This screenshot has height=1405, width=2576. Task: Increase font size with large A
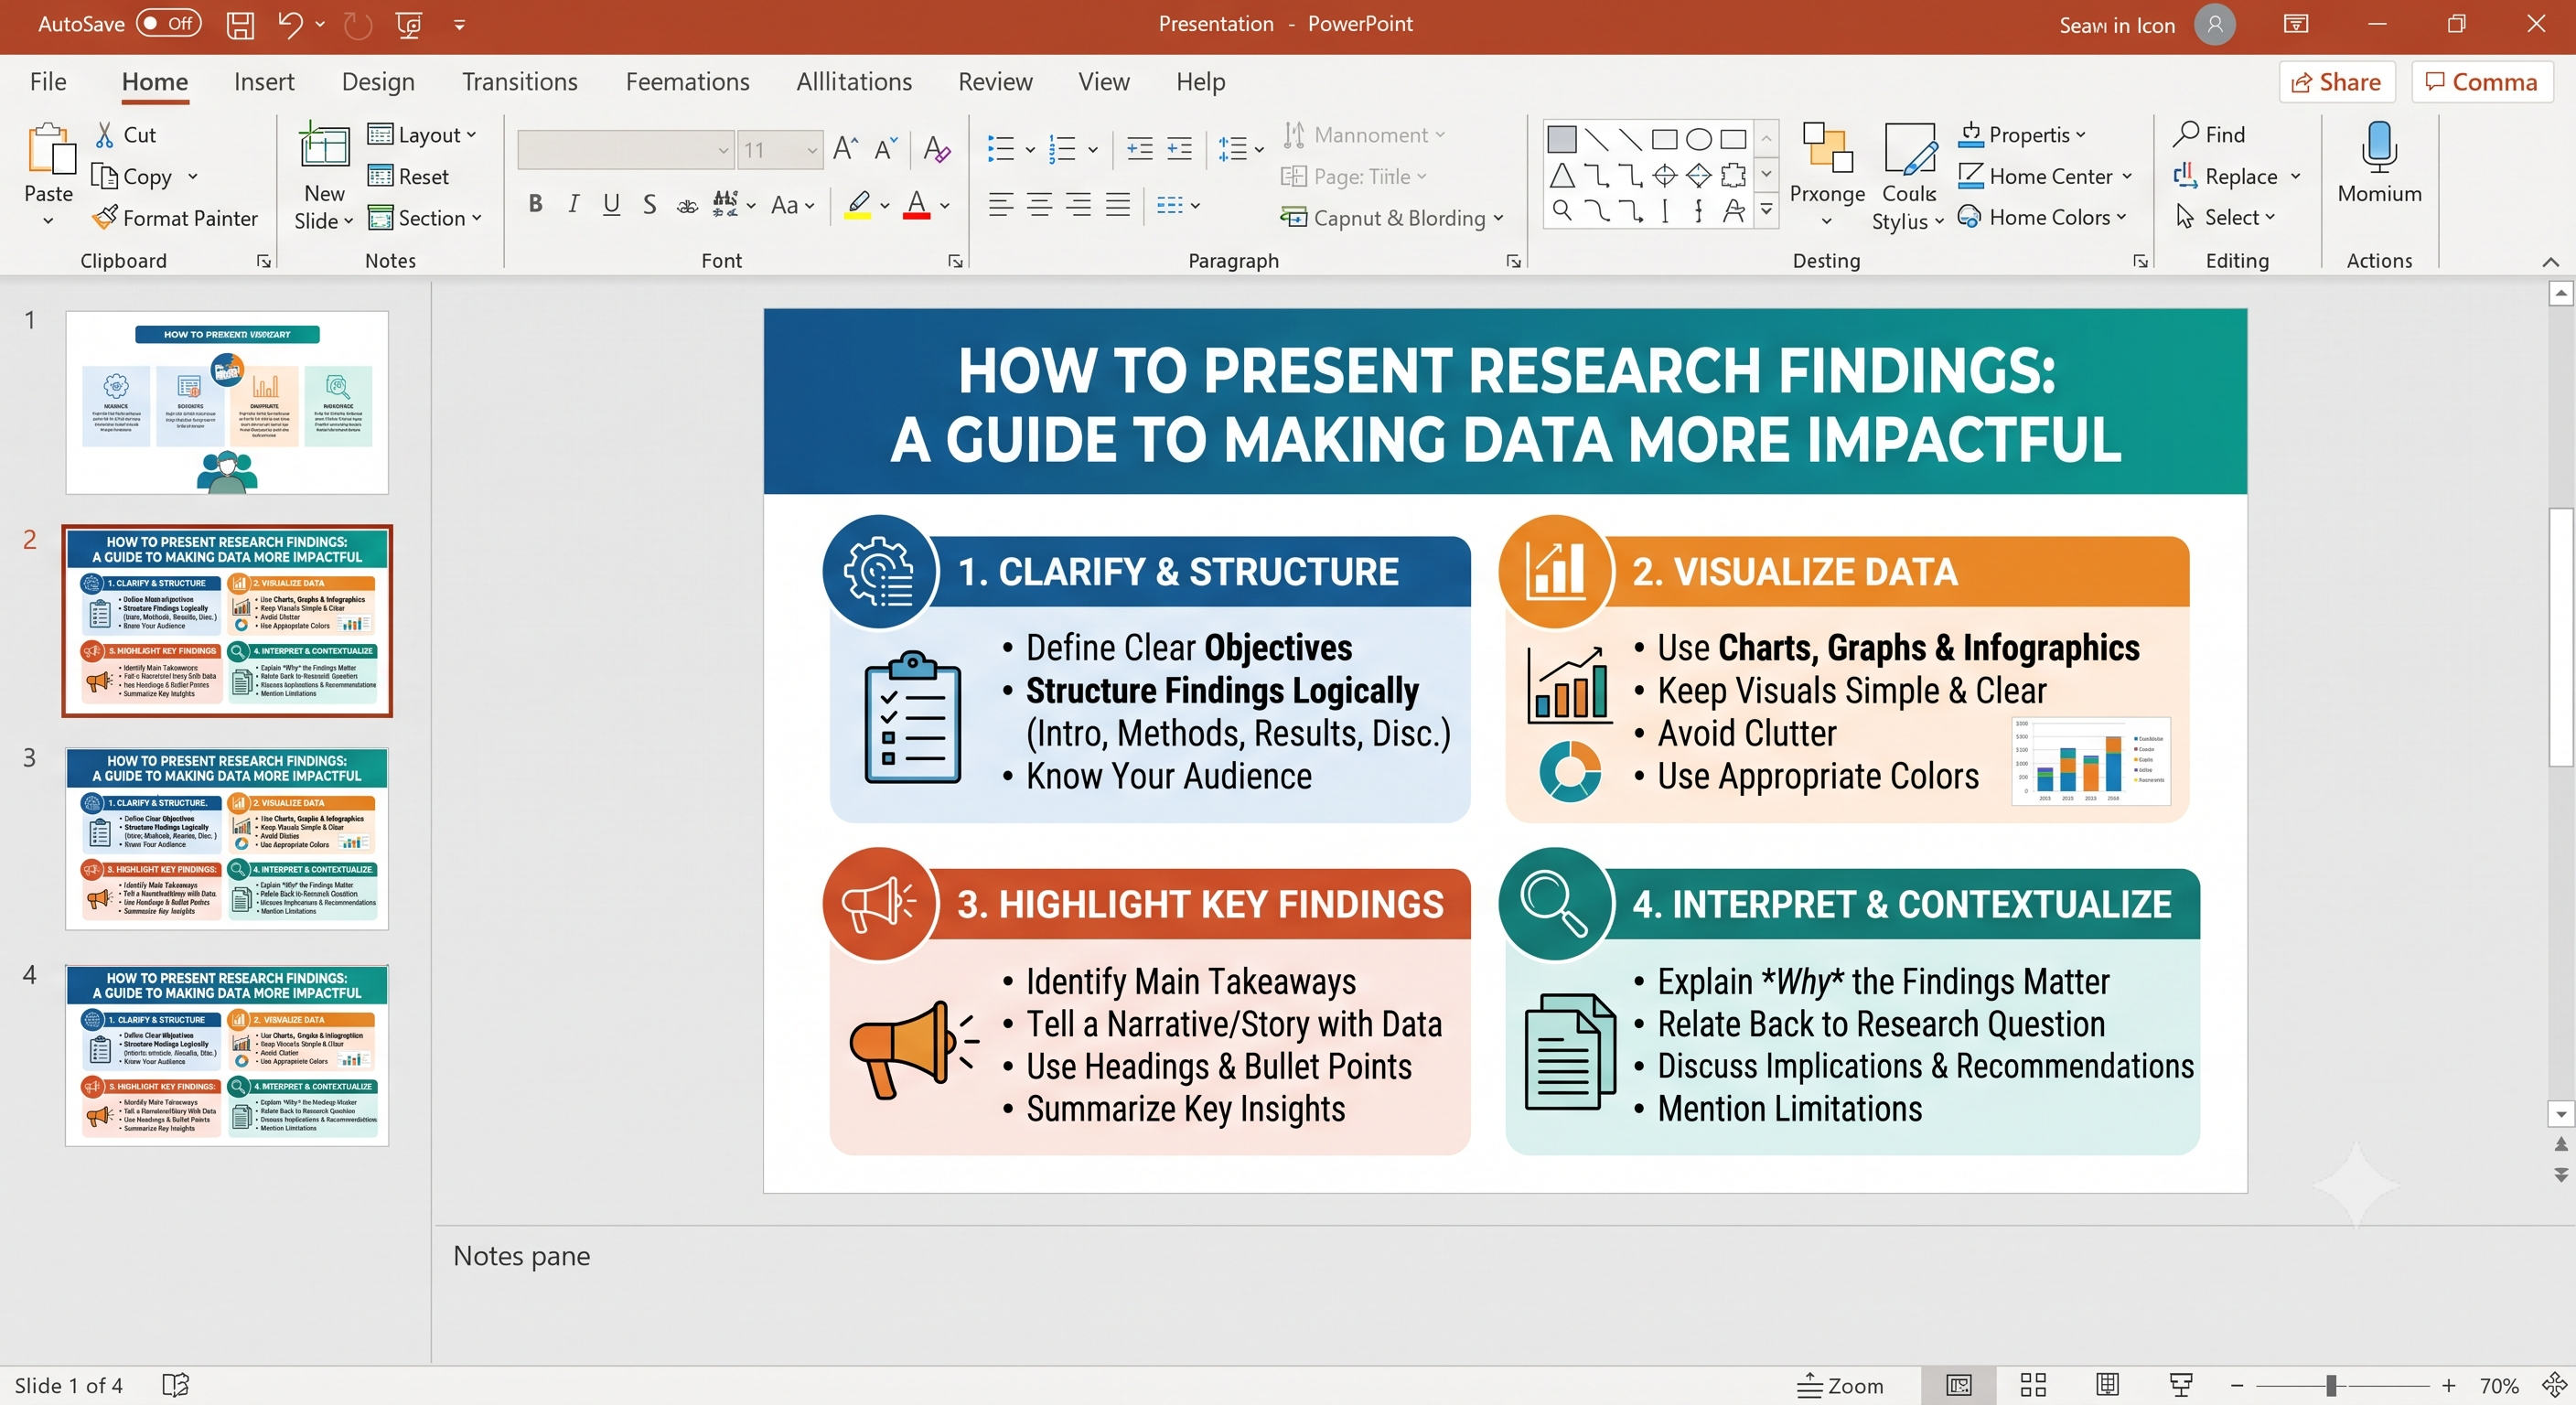tap(846, 149)
